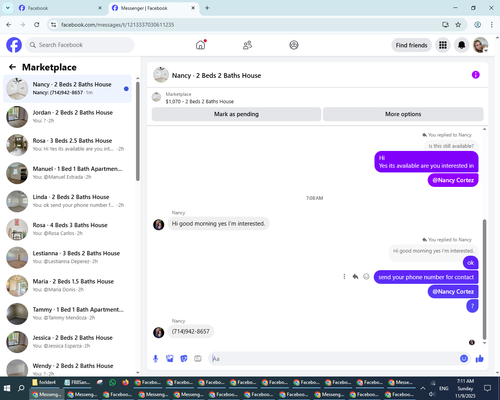This screenshot has width=500, height=400.
Task: Reply to the 'send your phone number' message
Action: [355, 277]
